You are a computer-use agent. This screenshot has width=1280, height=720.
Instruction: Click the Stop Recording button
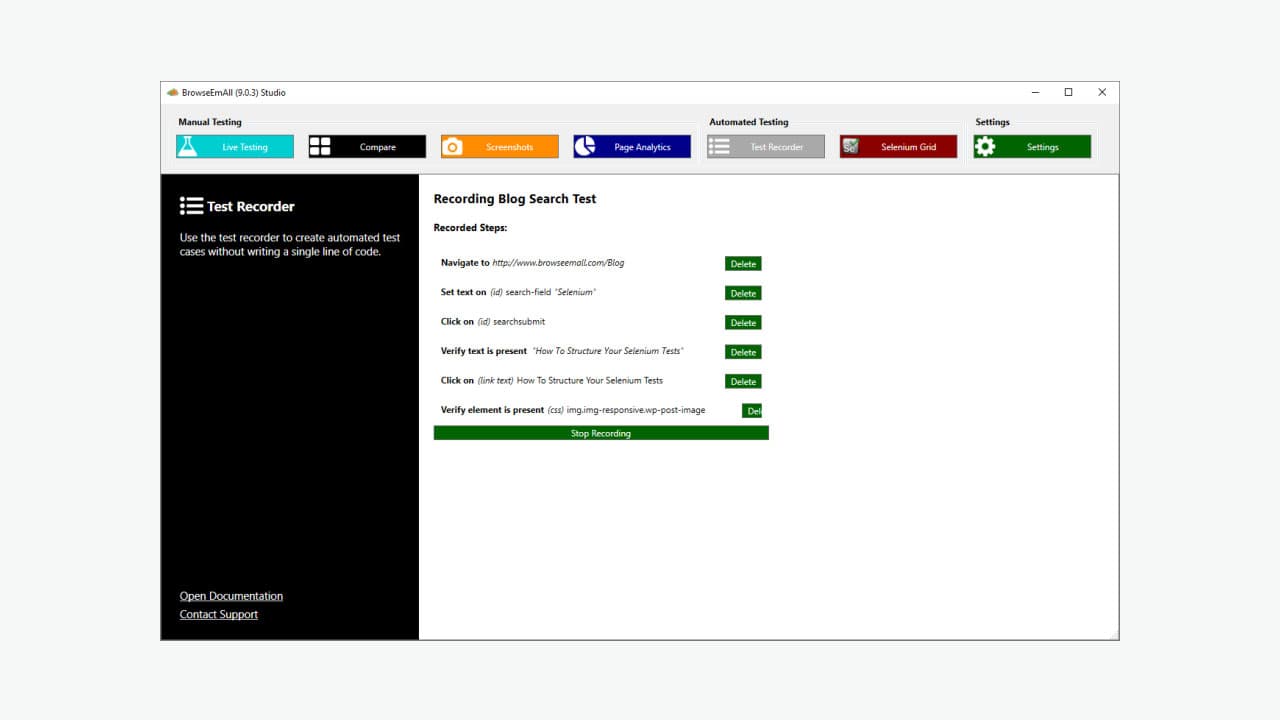click(600, 432)
